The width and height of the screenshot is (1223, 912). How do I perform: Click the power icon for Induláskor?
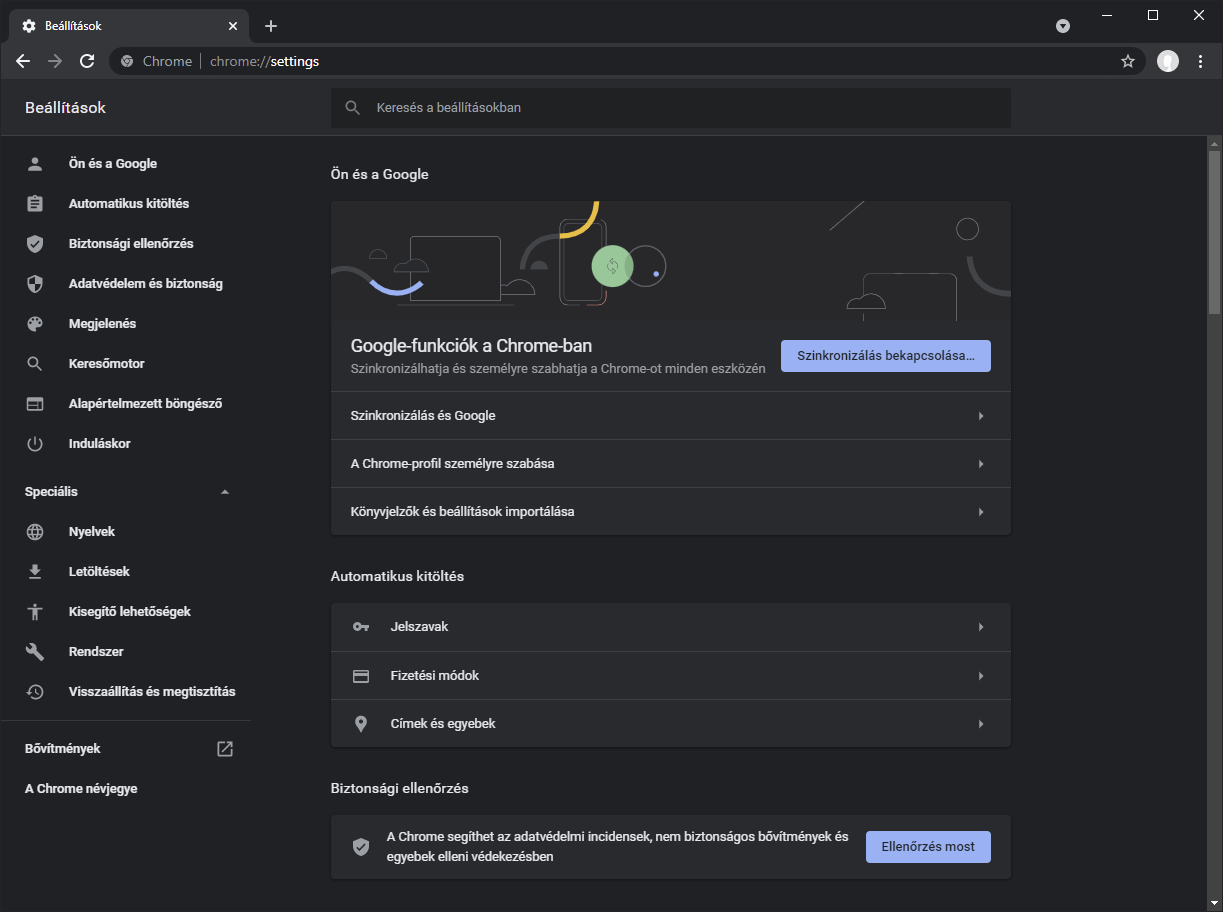pos(35,443)
